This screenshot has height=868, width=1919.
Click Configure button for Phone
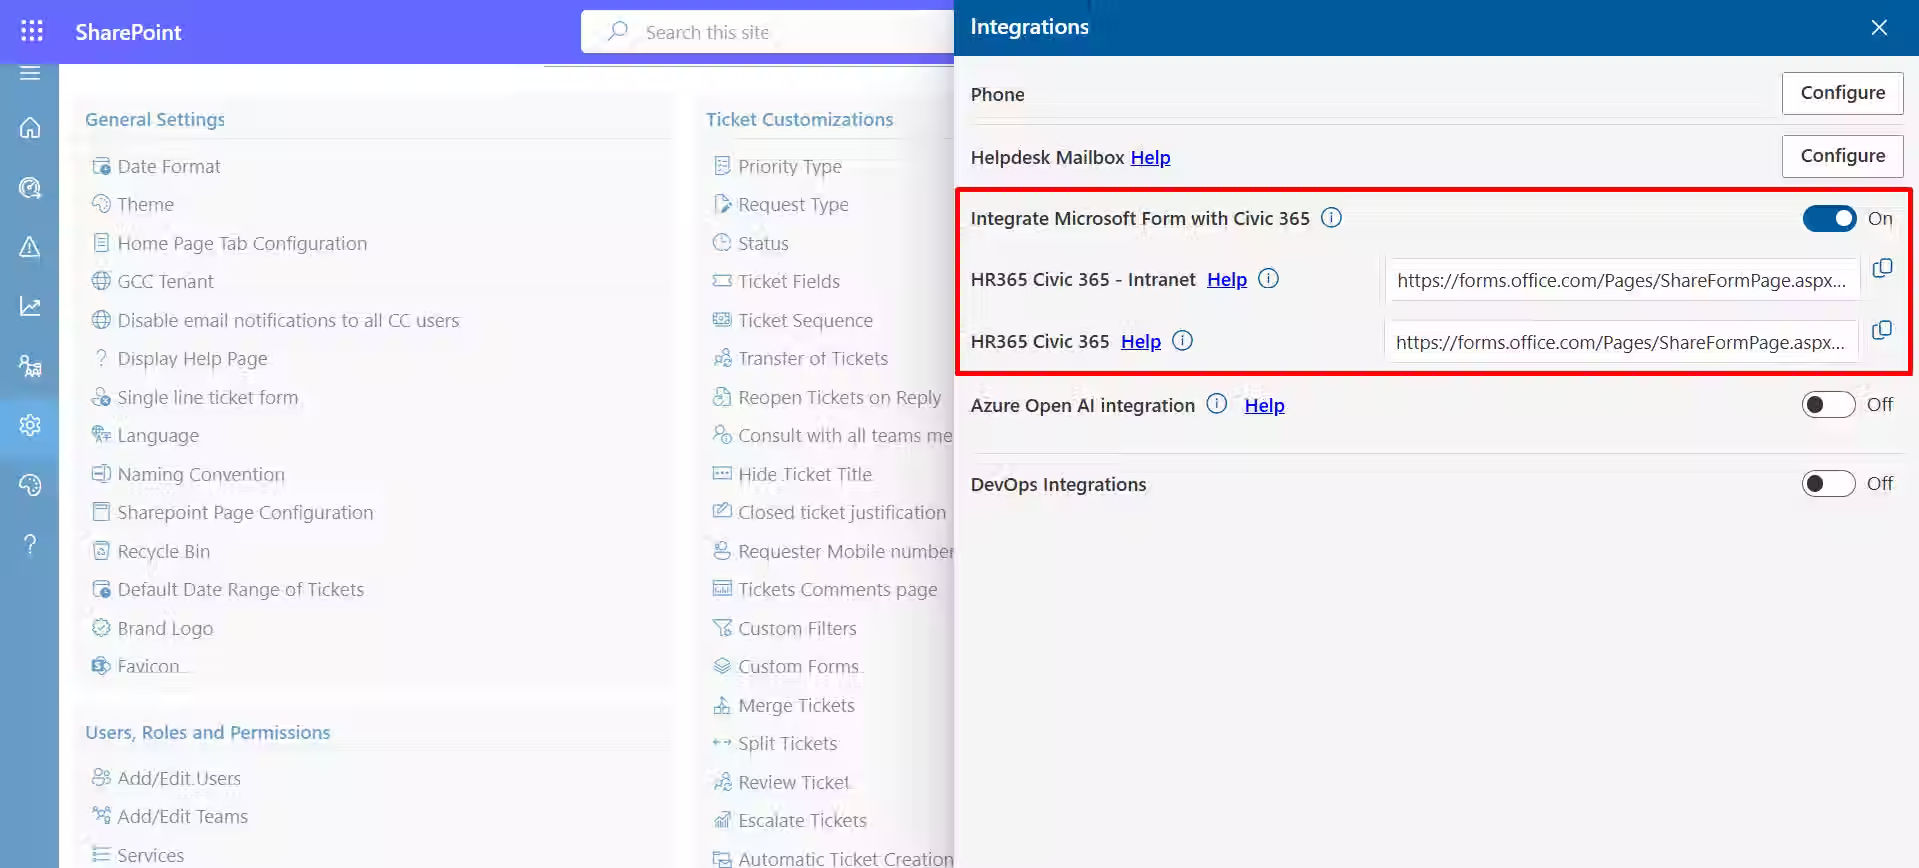click(1842, 93)
